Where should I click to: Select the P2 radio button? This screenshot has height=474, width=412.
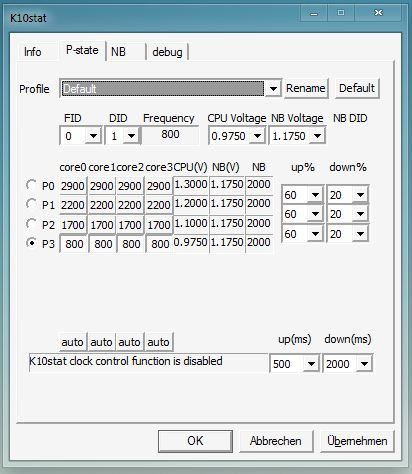click(31, 224)
